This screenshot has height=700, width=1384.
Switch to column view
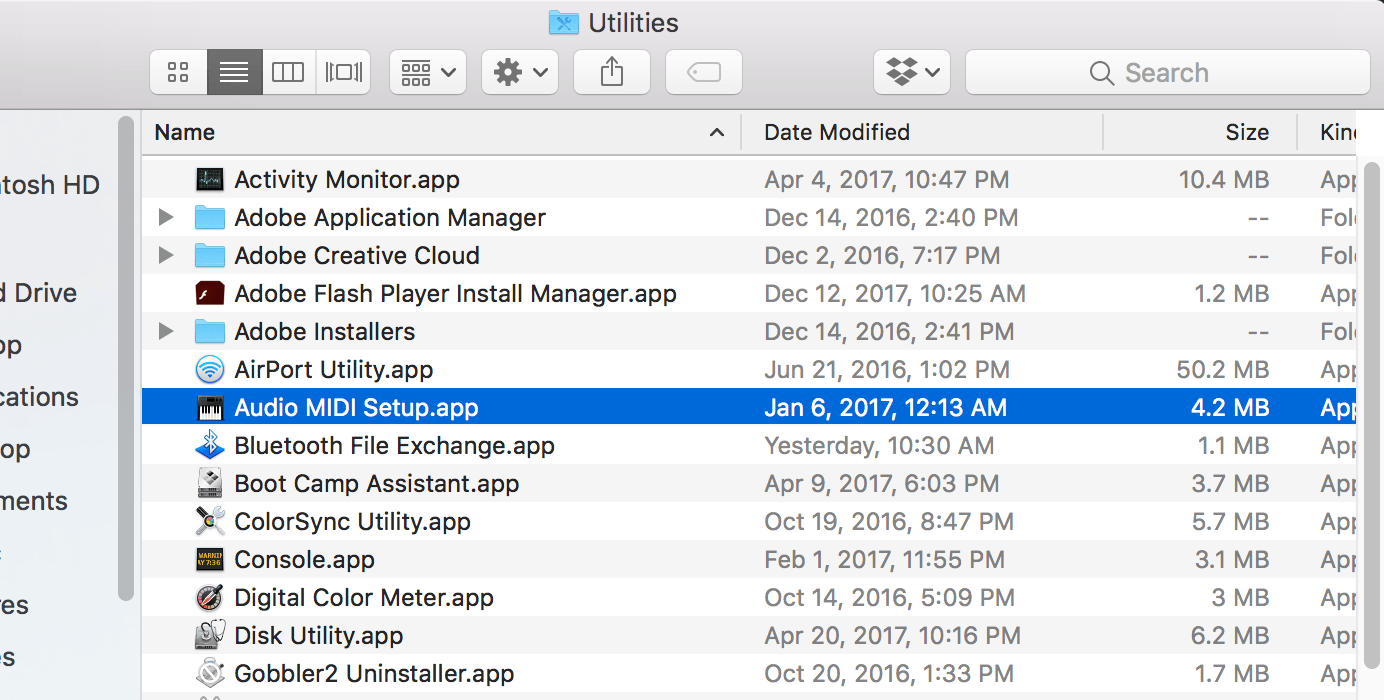pos(288,72)
